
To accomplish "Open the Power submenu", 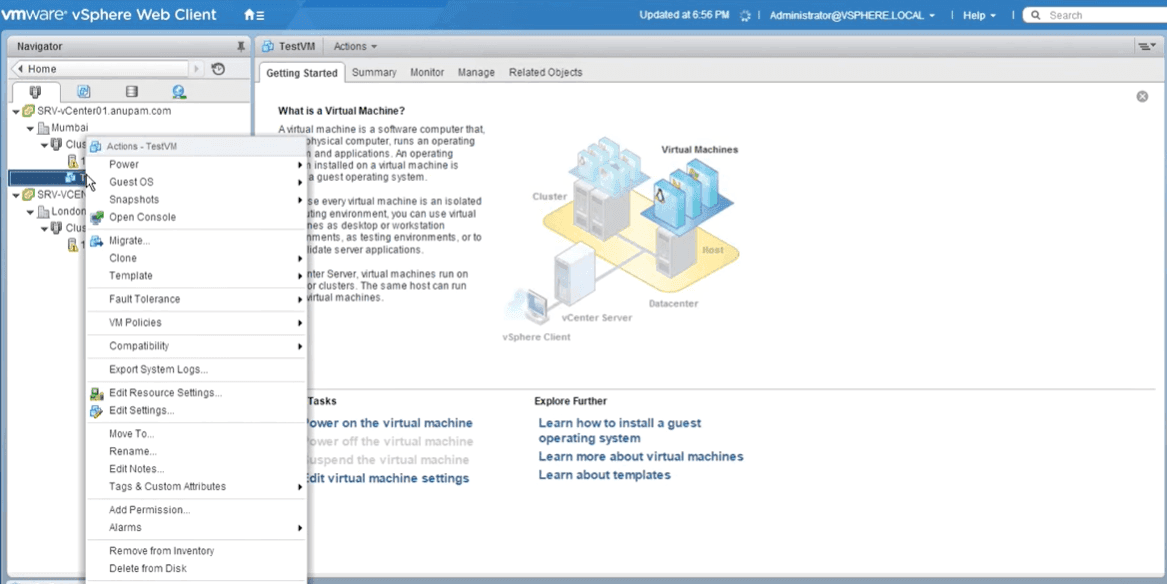I will 196,164.
